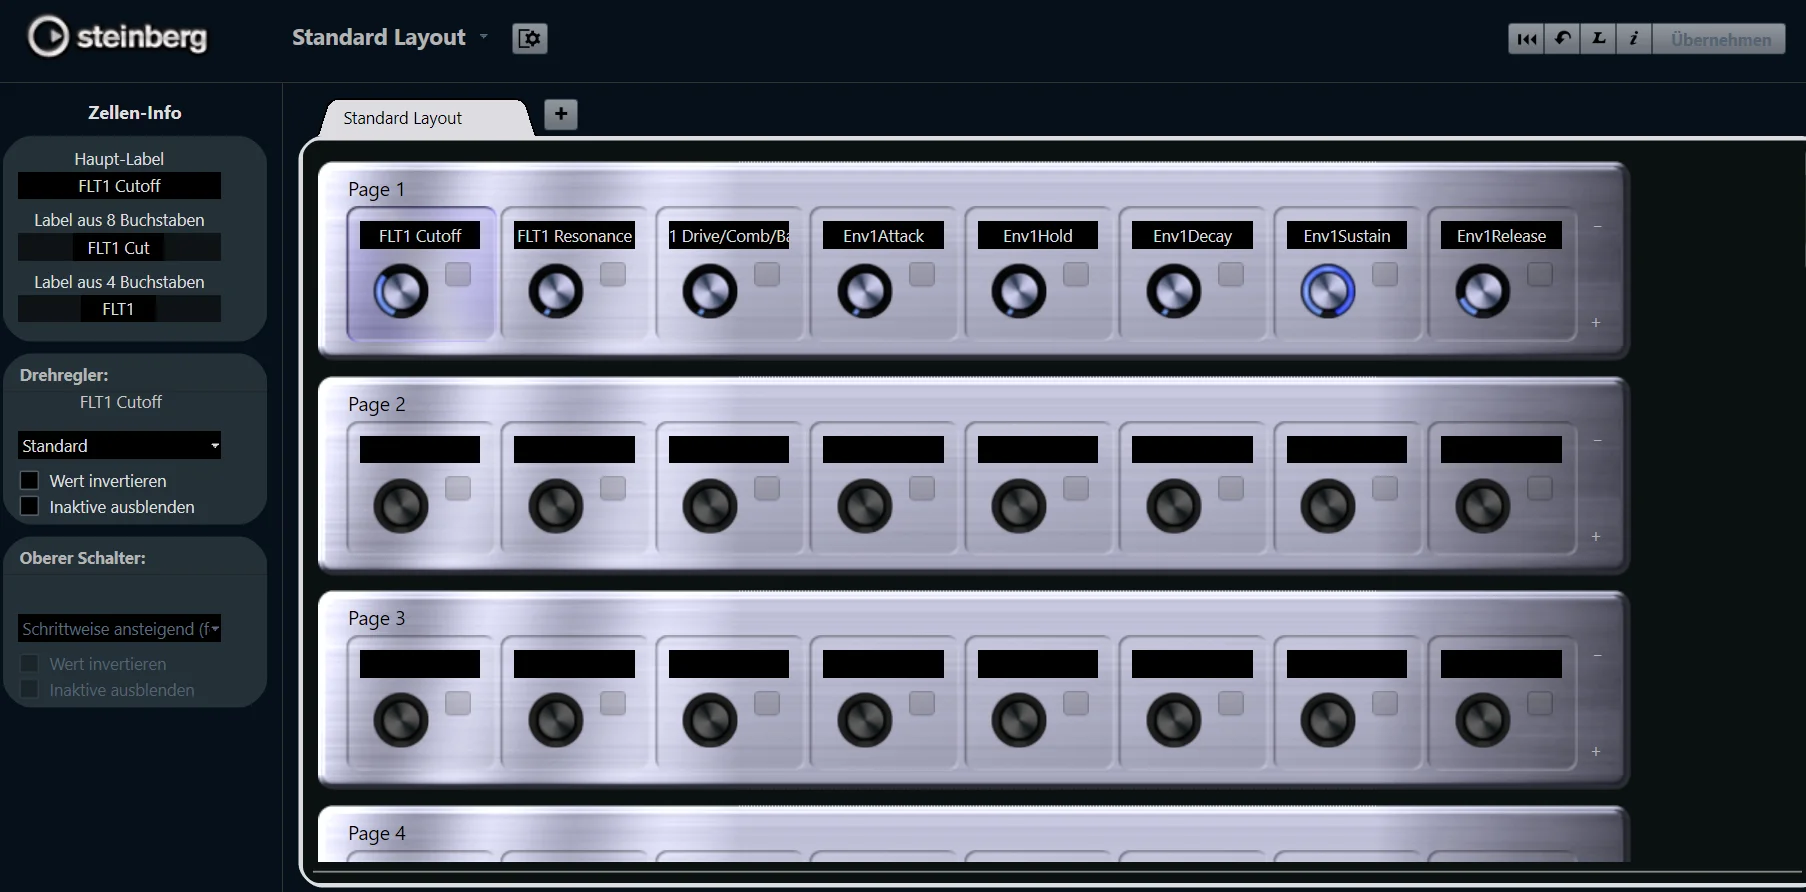This screenshot has width=1806, height=892.
Task: Select the Env1Release cell label
Action: tap(1501, 236)
